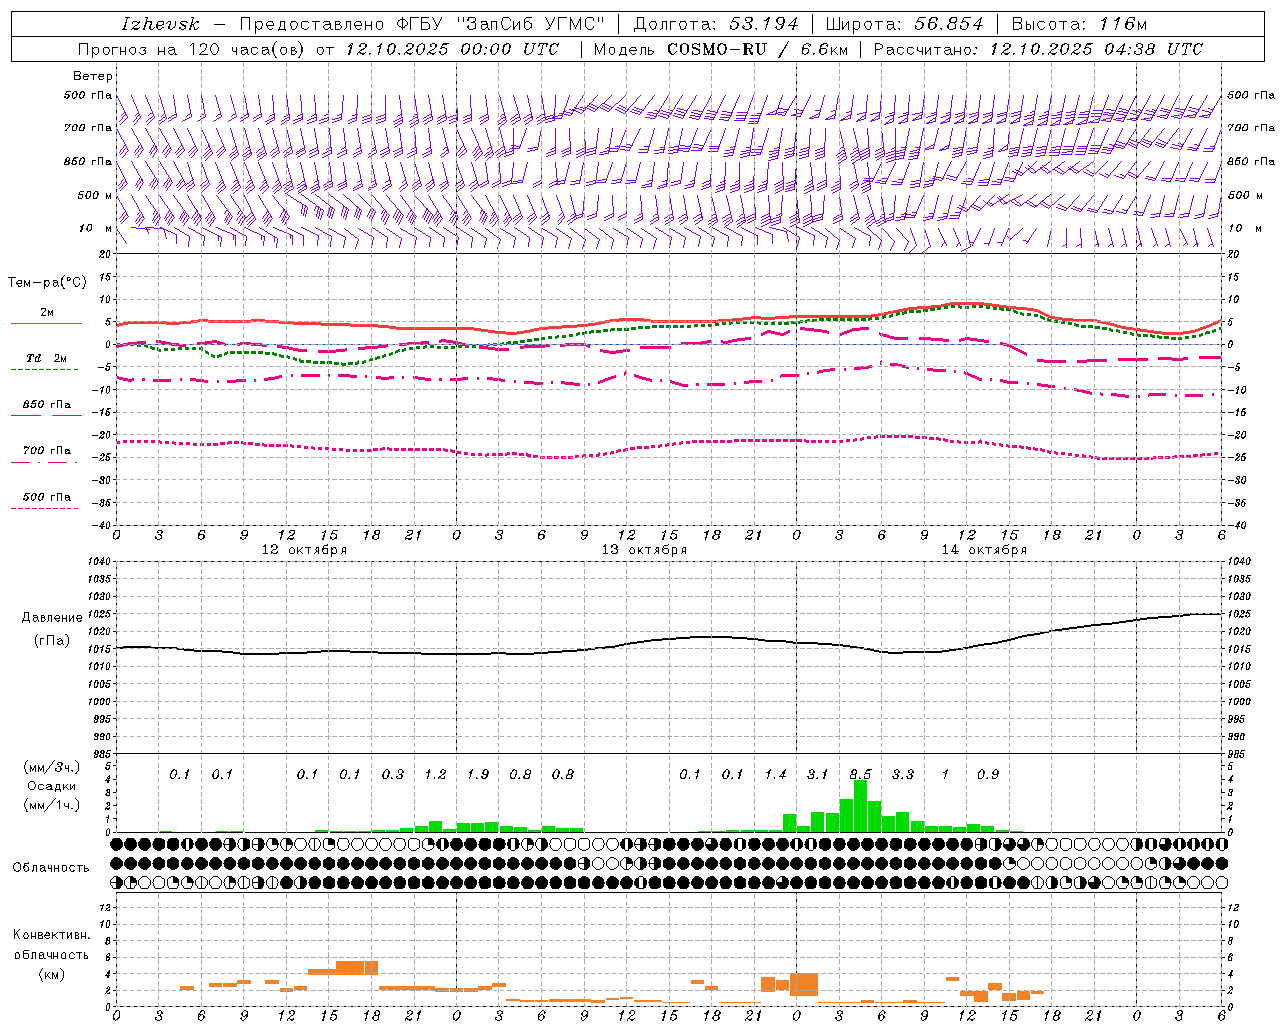Click the '700 гПа' temperature legend entry

(47, 451)
